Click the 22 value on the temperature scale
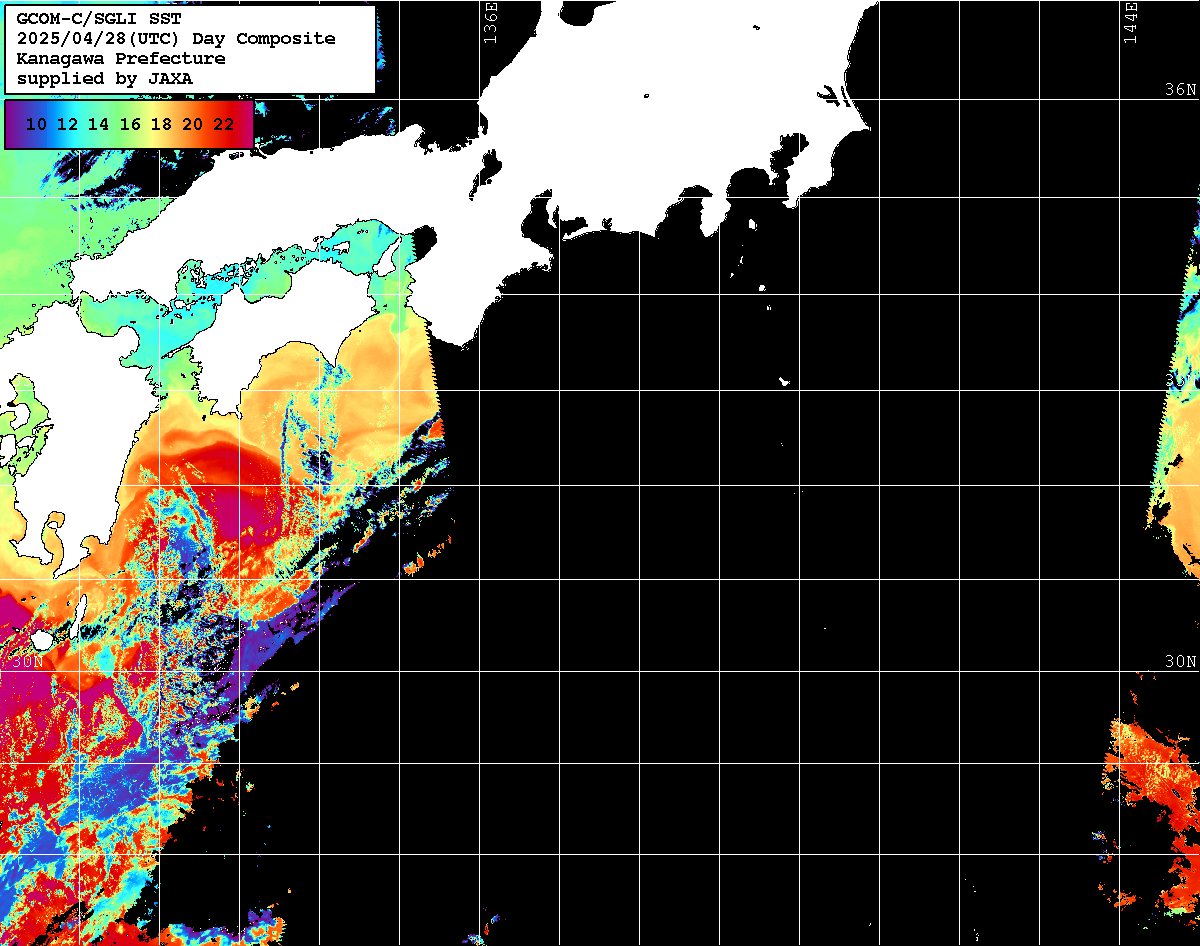 pyautogui.click(x=223, y=124)
